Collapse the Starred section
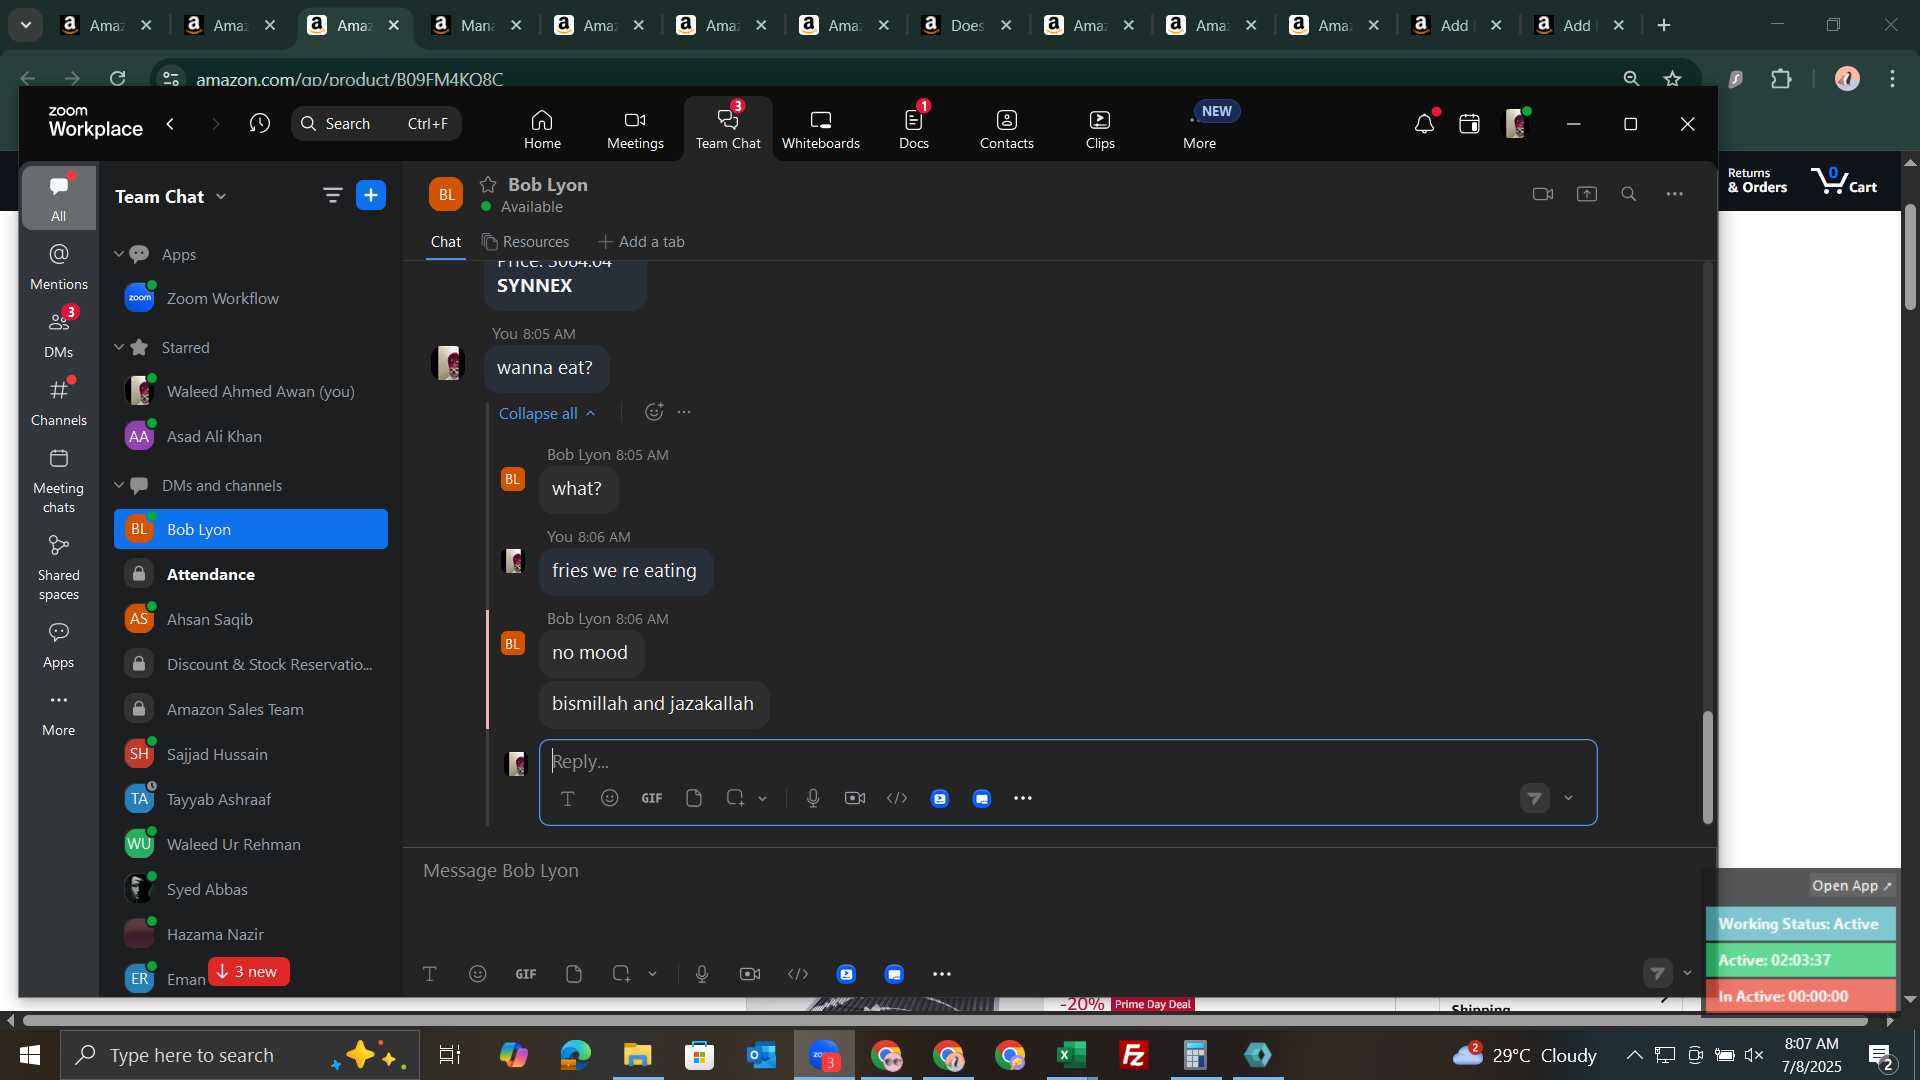 point(119,347)
